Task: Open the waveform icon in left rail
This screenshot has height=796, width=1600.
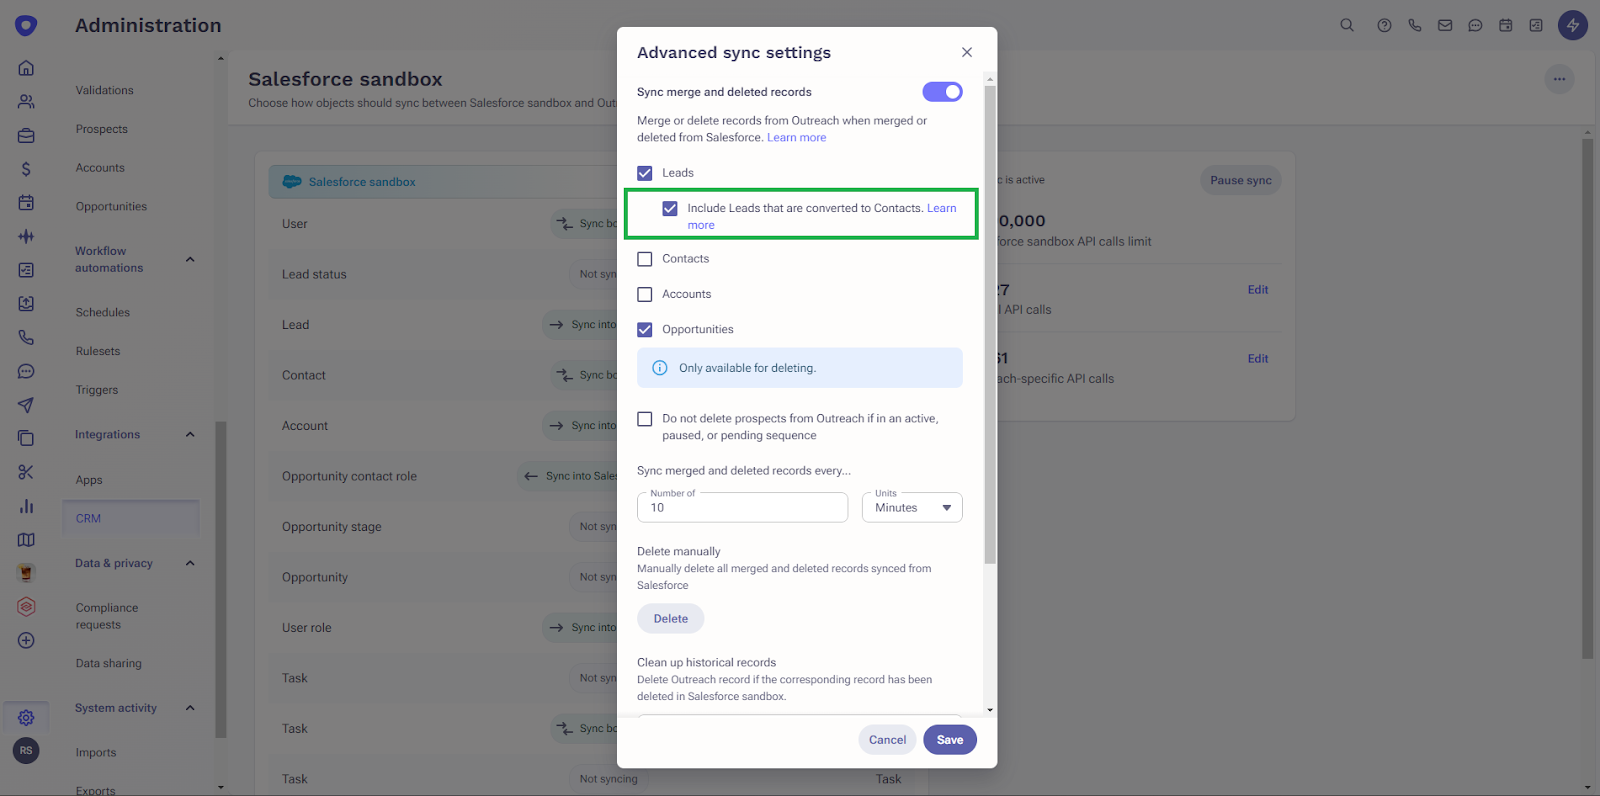Action: (26, 236)
